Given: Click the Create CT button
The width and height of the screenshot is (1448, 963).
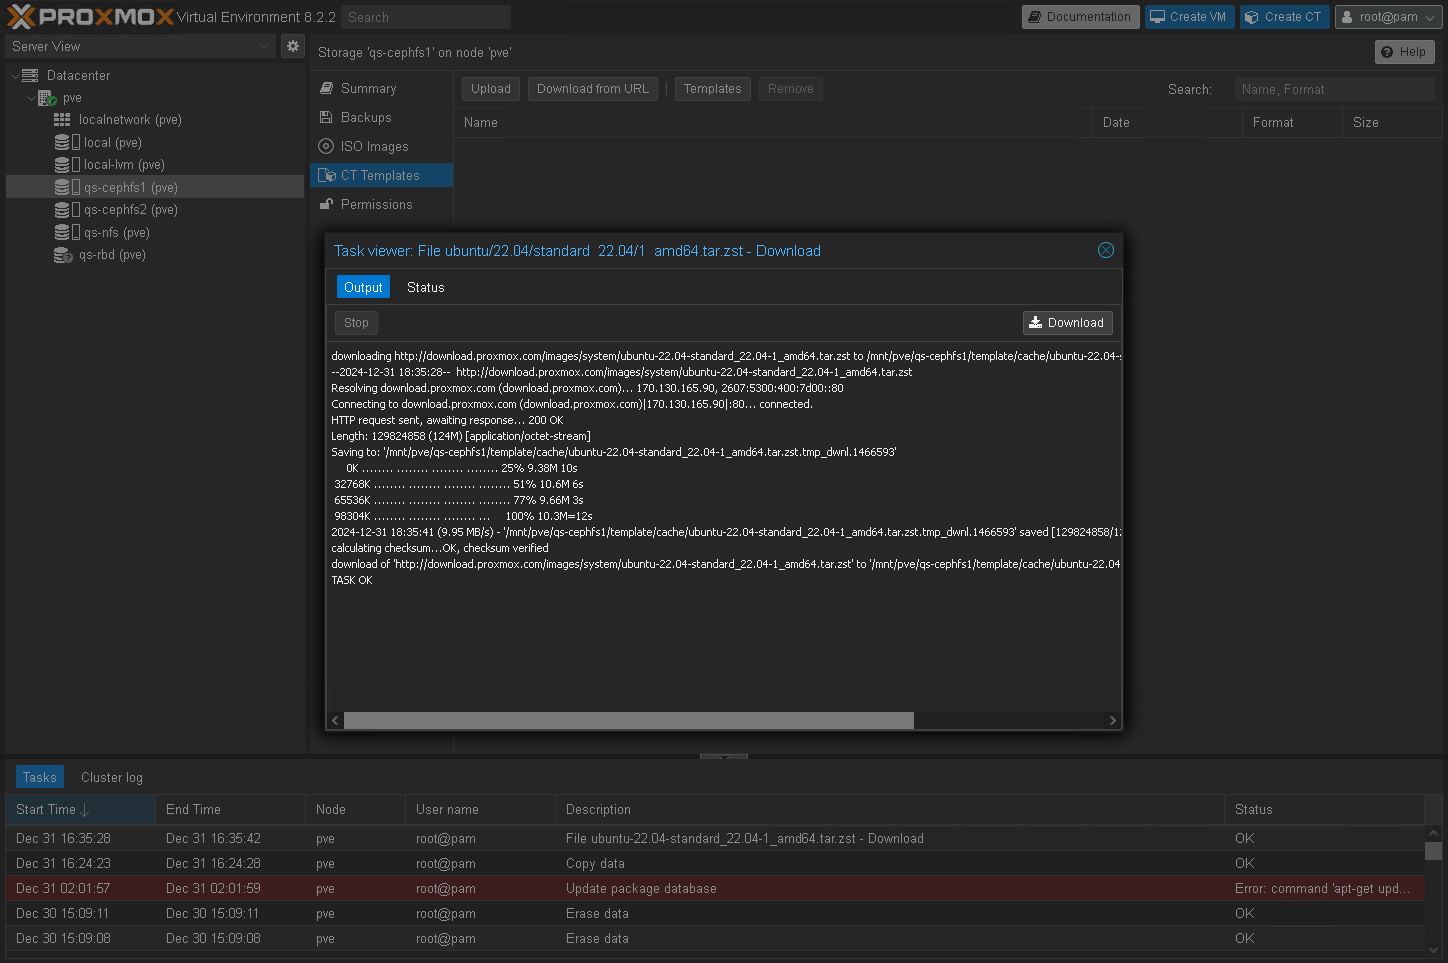Looking at the screenshot, I should pyautogui.click(x=1283, y=17).
